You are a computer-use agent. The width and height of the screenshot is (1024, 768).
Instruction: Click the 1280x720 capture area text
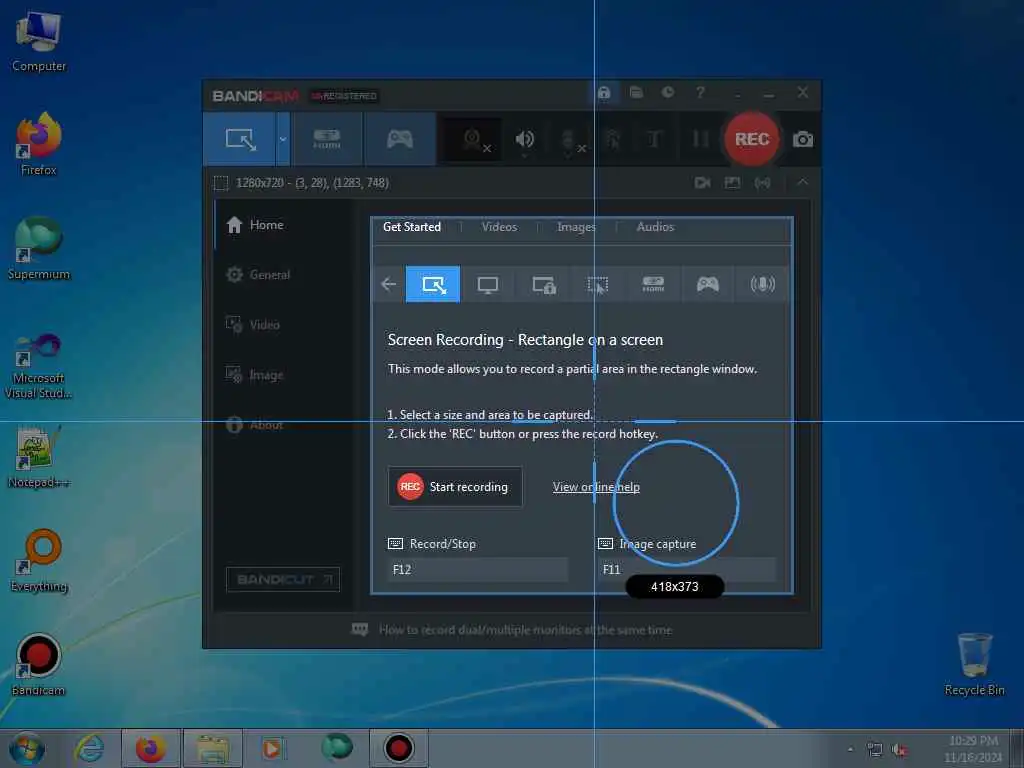point(312,183)
